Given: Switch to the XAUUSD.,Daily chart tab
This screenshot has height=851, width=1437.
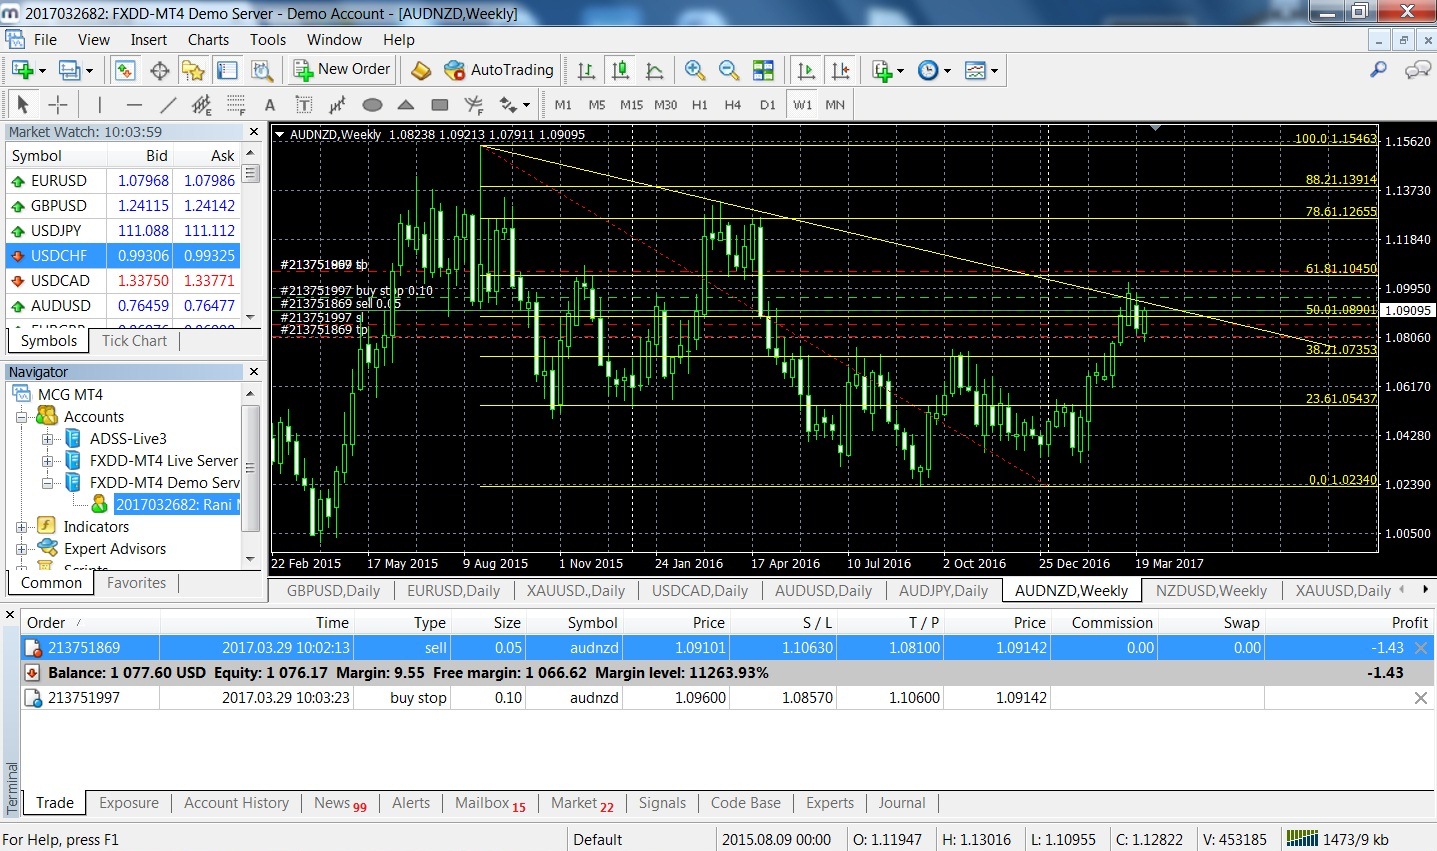Looking at the screenshot, I should click(x=576, y=591).
